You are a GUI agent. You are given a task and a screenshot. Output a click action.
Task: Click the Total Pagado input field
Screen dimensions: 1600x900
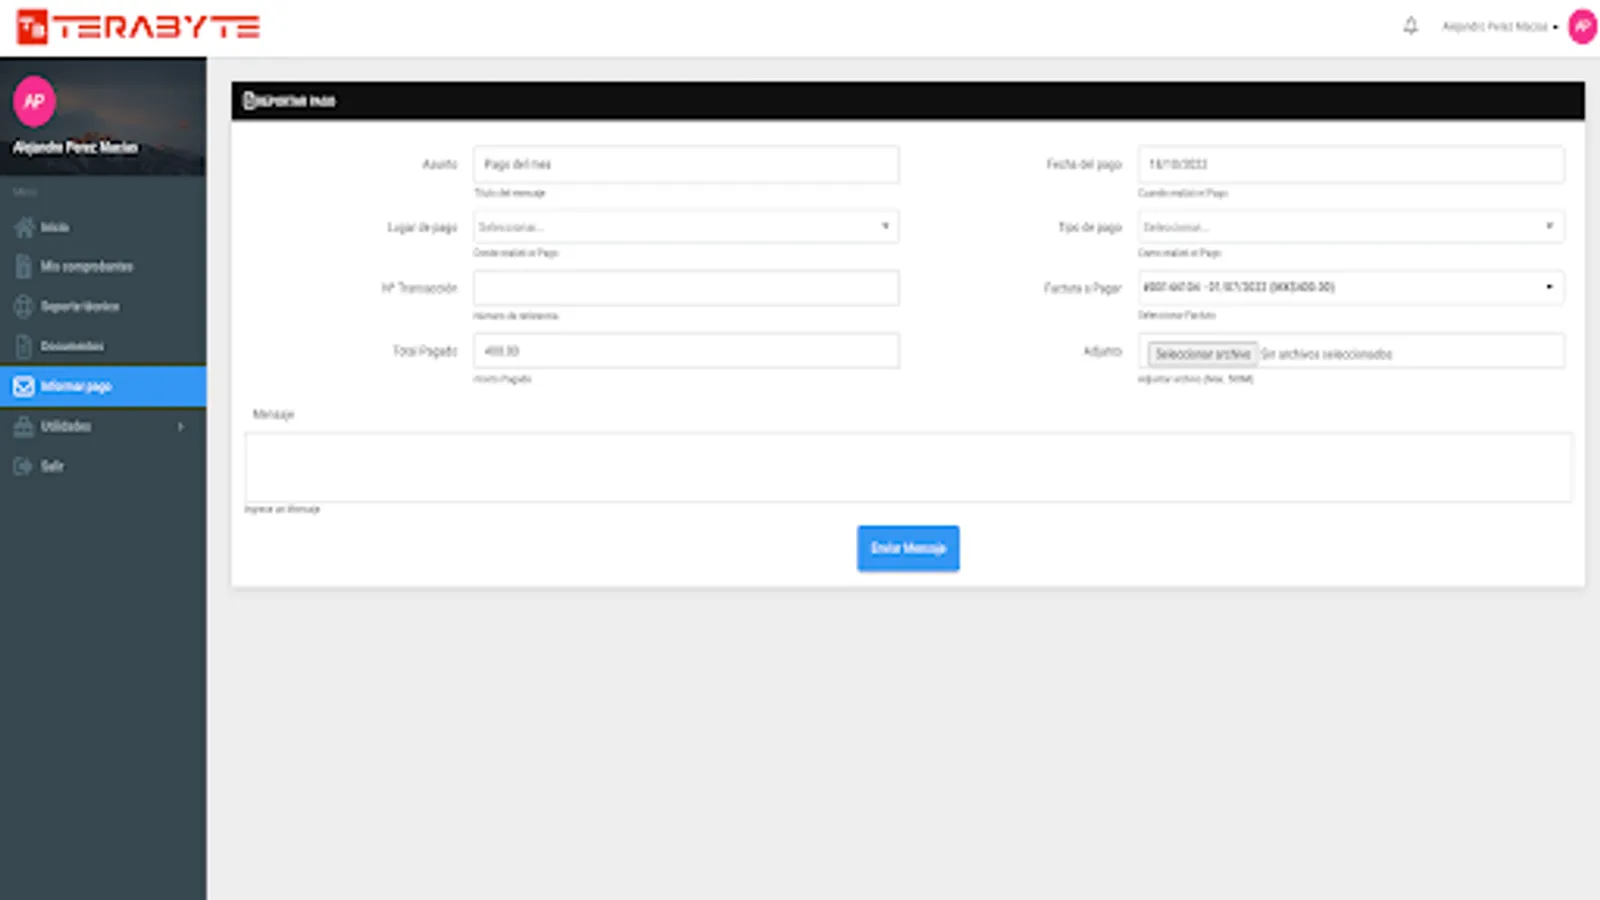click(686, 351)
